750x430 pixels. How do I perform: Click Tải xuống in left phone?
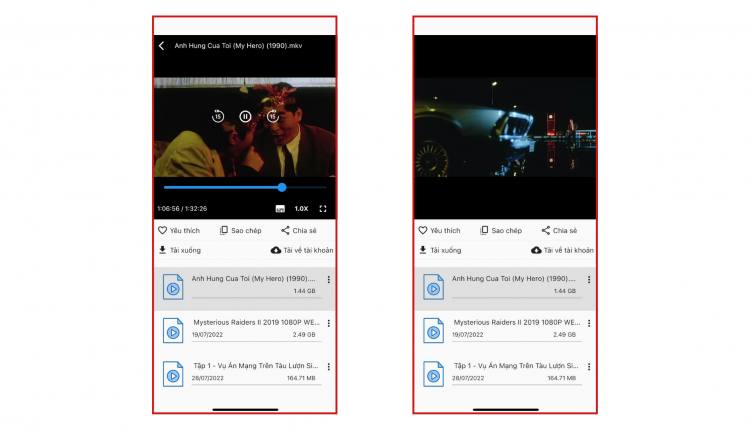179,250
